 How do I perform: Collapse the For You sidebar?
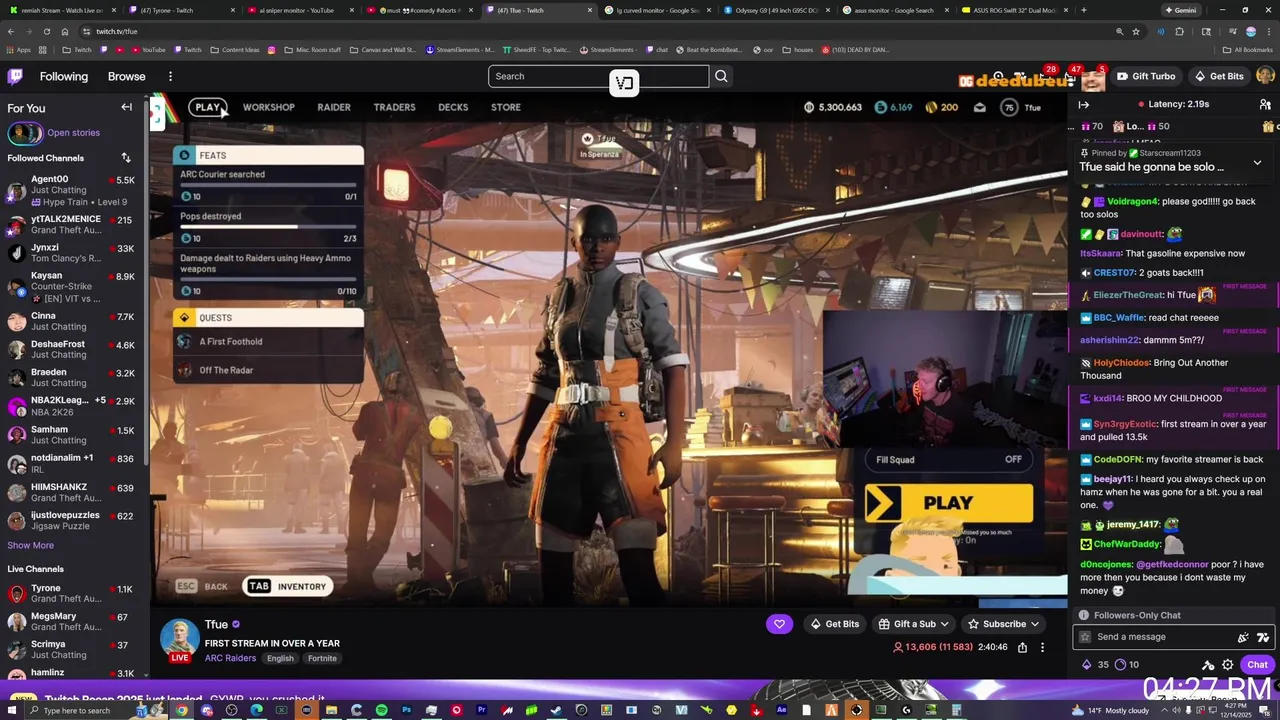[127, 107]
